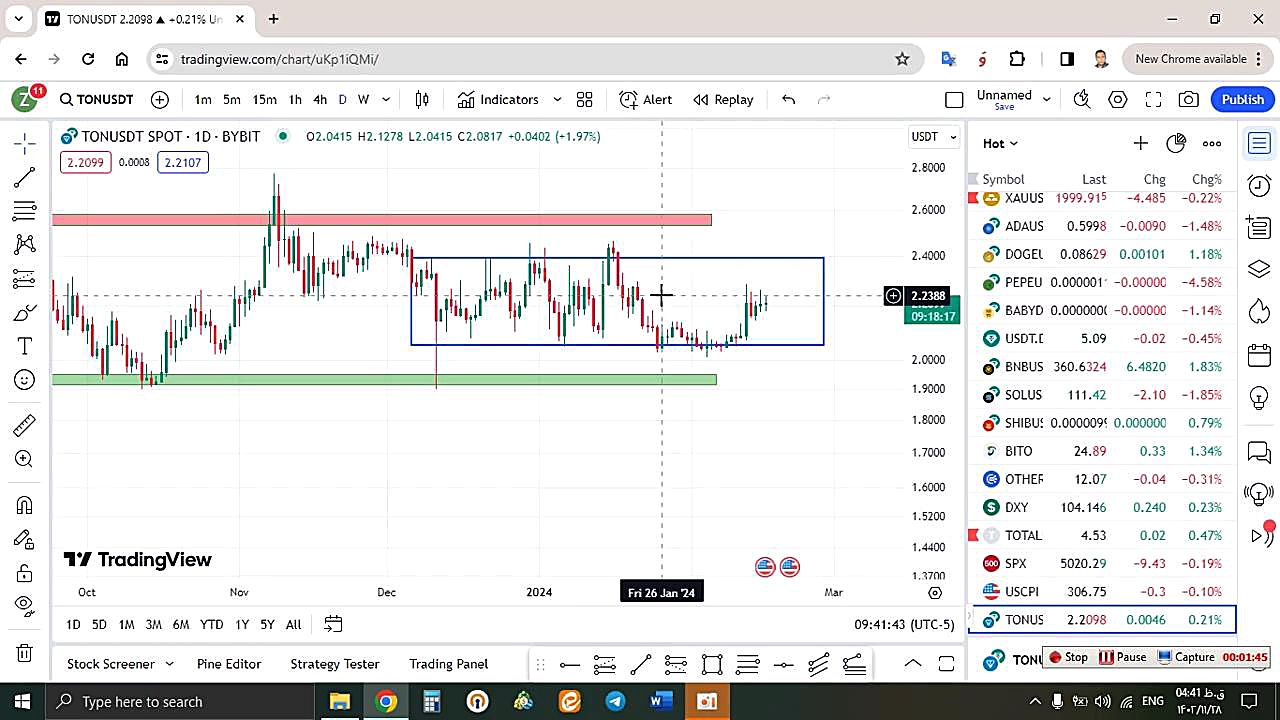This screenshot has width=1280, height=720.
Task: Select the crosshair cursor tool
Action: pos(25,144)
